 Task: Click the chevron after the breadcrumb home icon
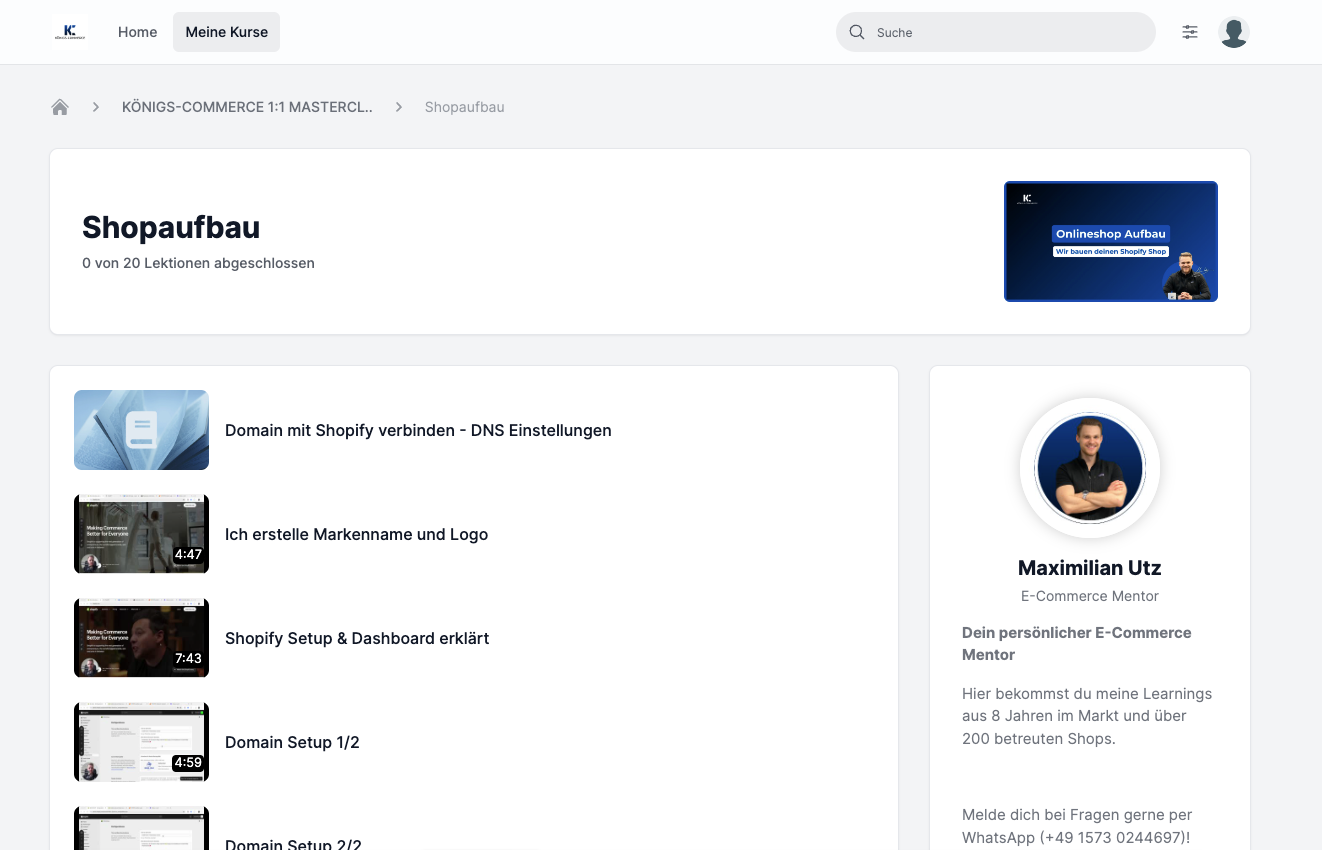[x=95, y=106]
